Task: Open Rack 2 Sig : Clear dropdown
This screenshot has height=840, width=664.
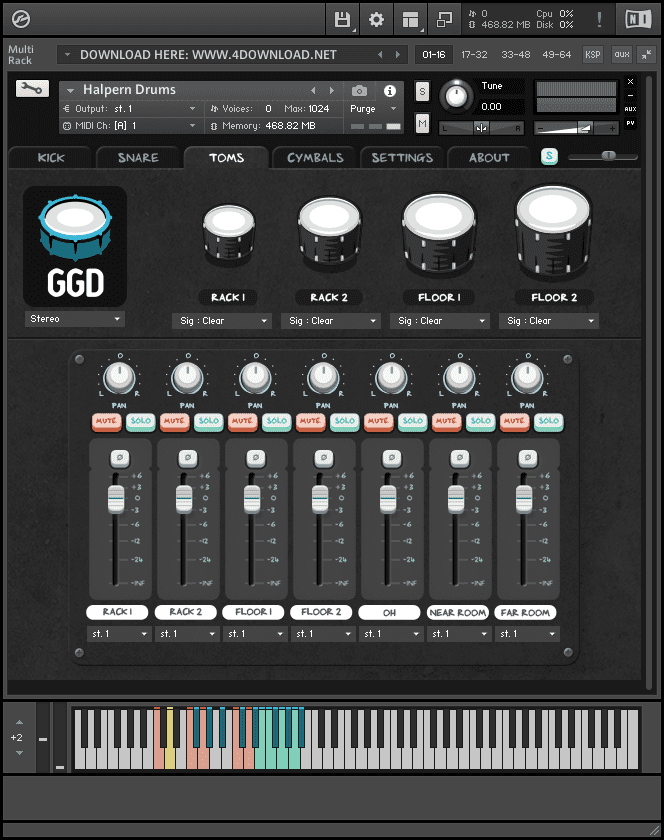Action: click(x=331, y=321)
